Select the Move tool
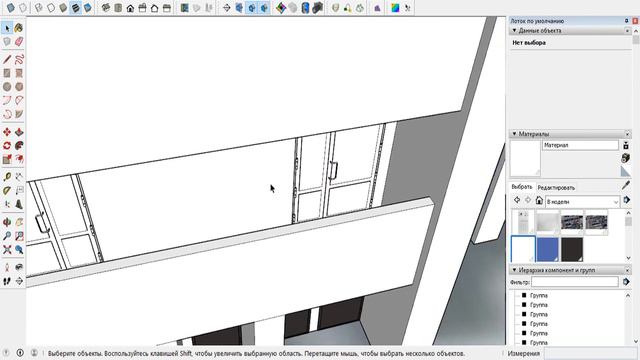Image resolution: width=640 pixels, height=360 pixels. (7, 132)
